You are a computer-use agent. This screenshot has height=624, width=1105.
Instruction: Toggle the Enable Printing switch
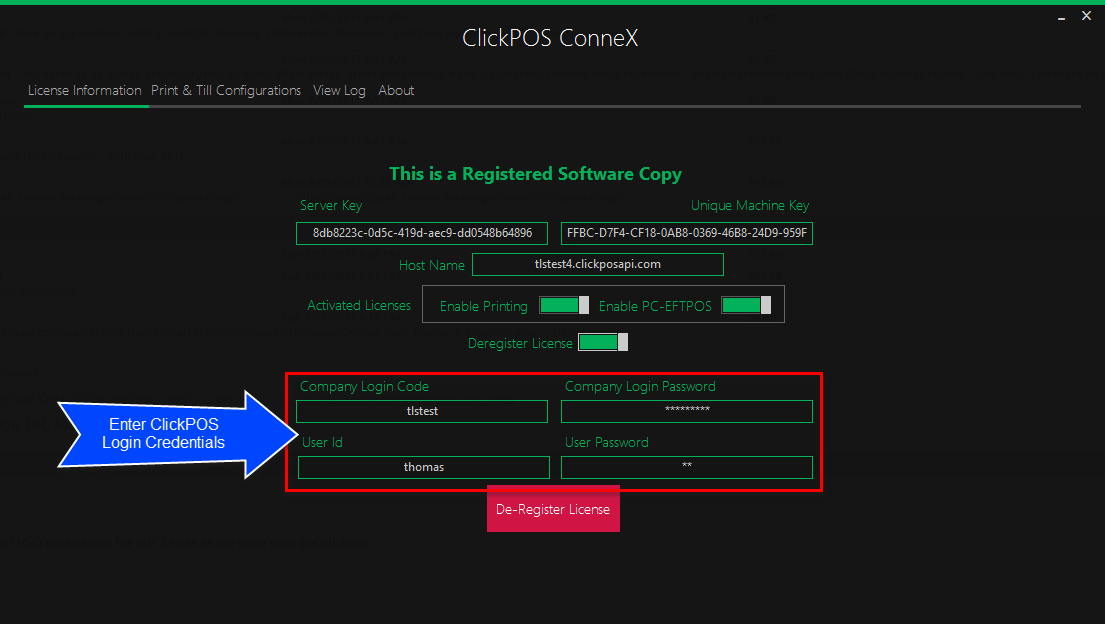pos(564,305)
